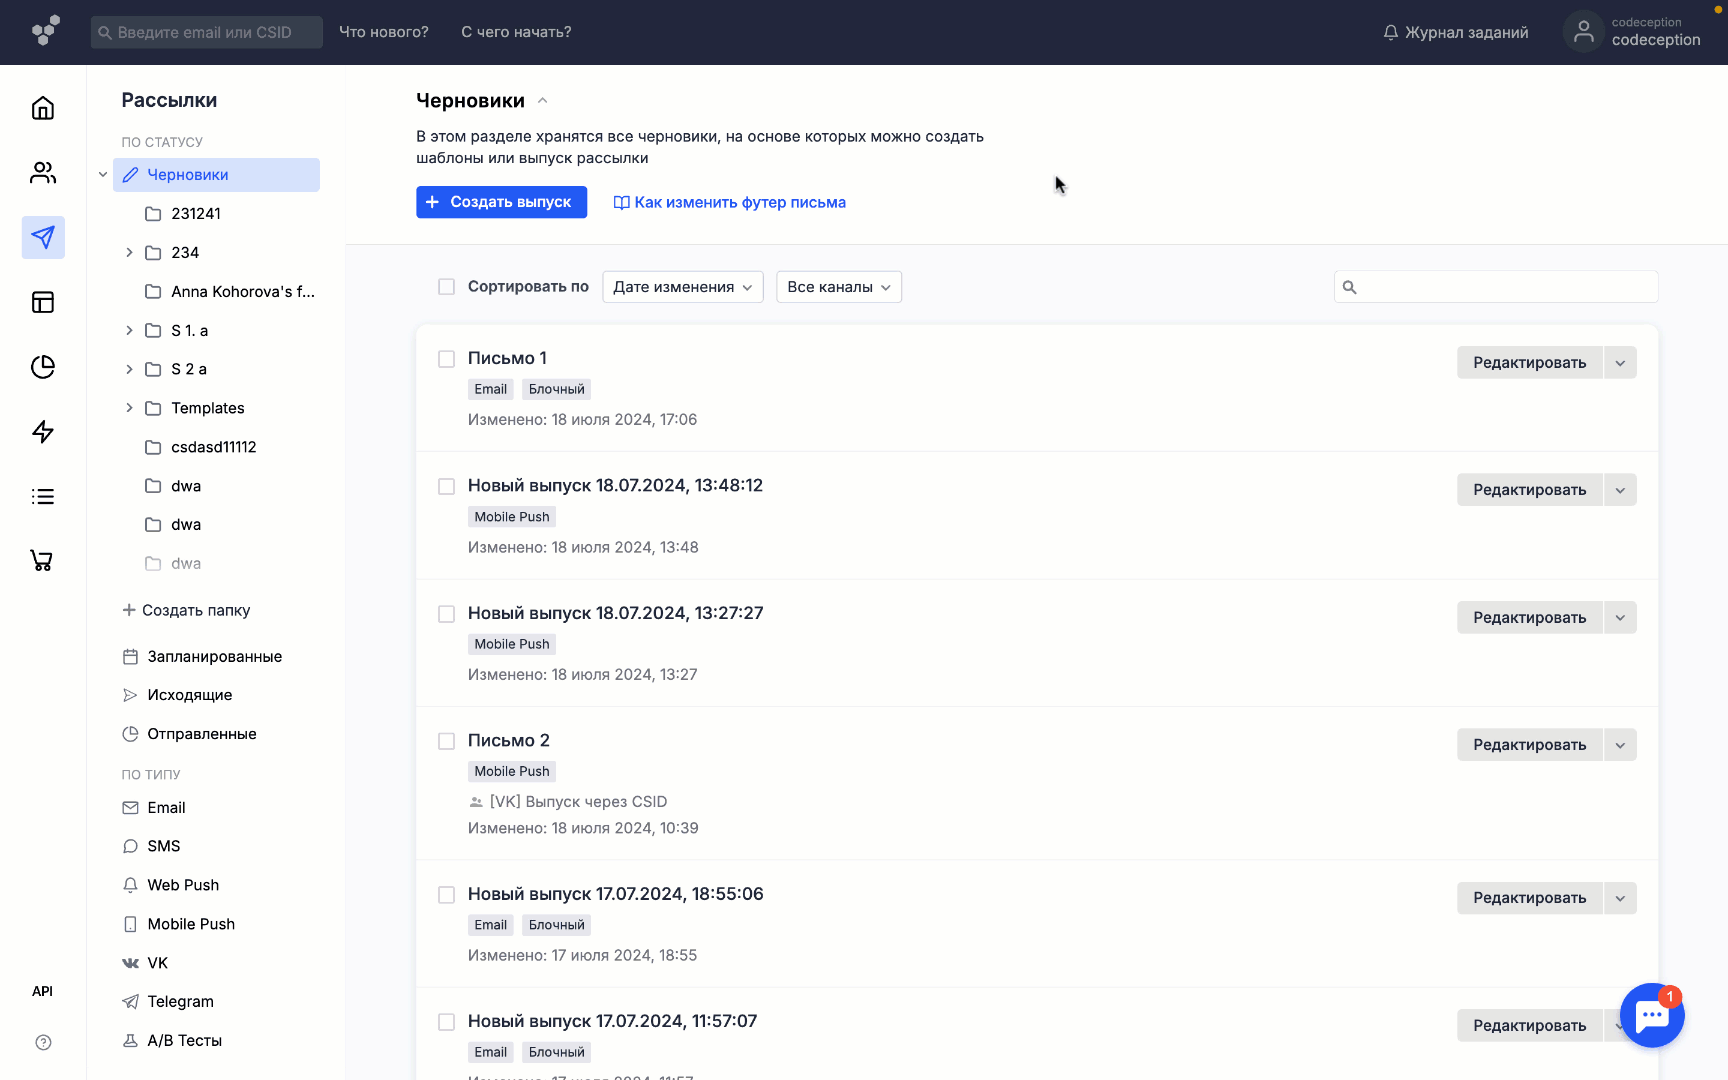Click Редактировать for Письмо 1
Screen dimensions: 1728x1080
point(1529,363)
